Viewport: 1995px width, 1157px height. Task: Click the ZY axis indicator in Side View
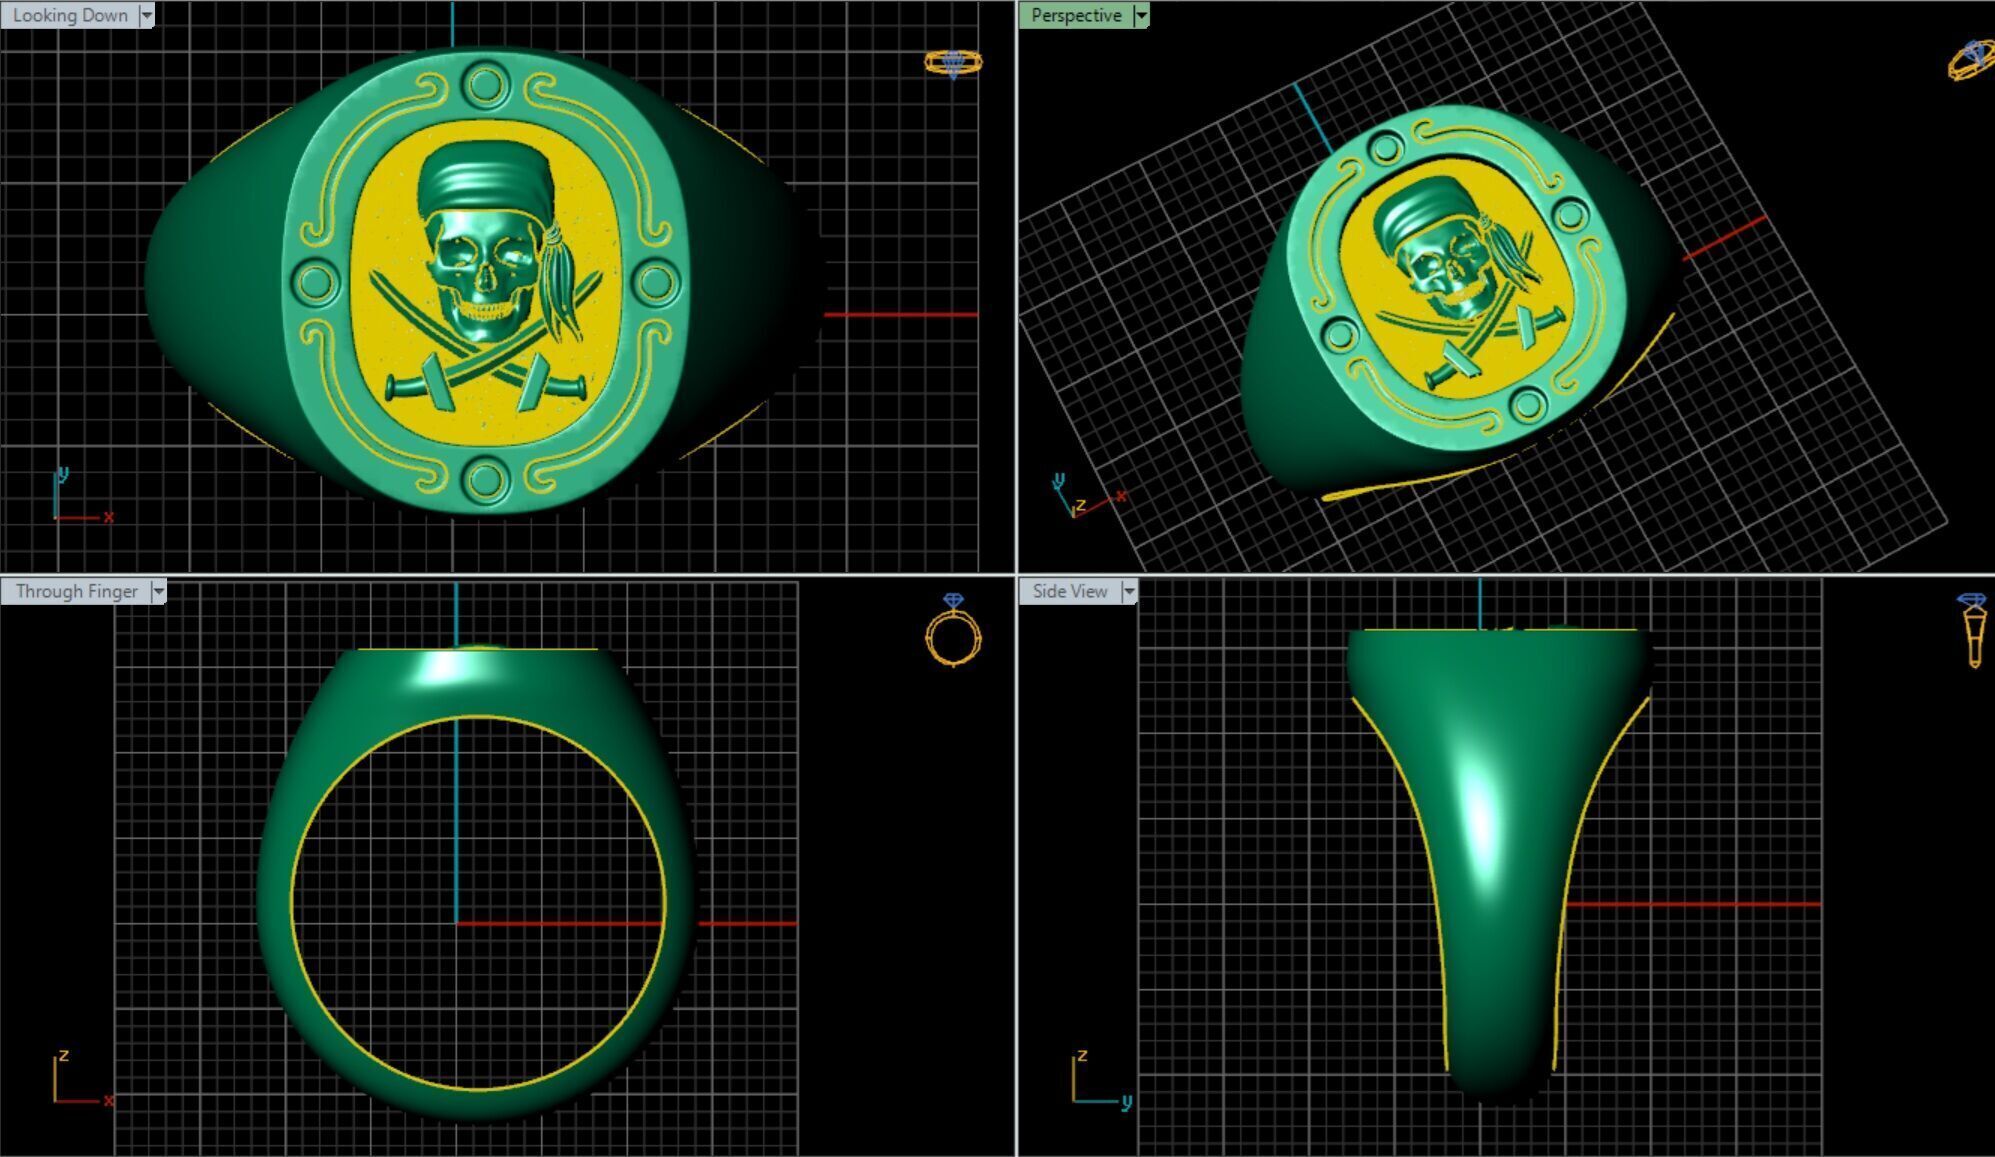[x=1102, y=1078]
